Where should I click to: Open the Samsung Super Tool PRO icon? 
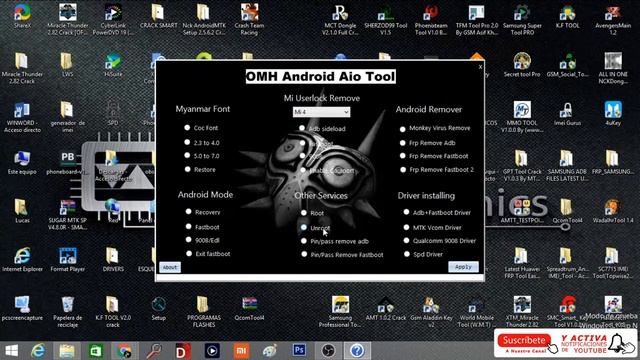pos(522,20)
